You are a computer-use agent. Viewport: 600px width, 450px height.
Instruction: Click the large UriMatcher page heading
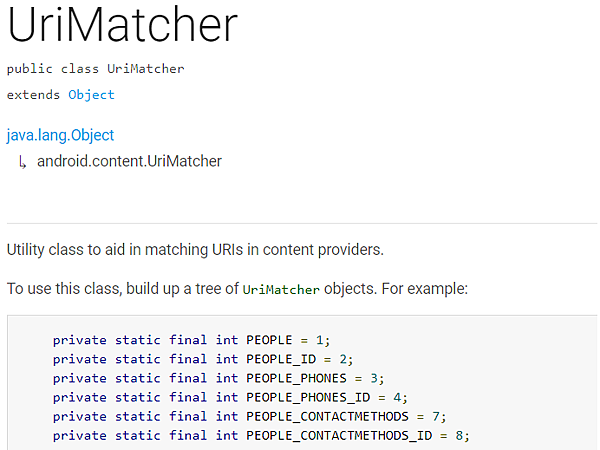point(122,25)
